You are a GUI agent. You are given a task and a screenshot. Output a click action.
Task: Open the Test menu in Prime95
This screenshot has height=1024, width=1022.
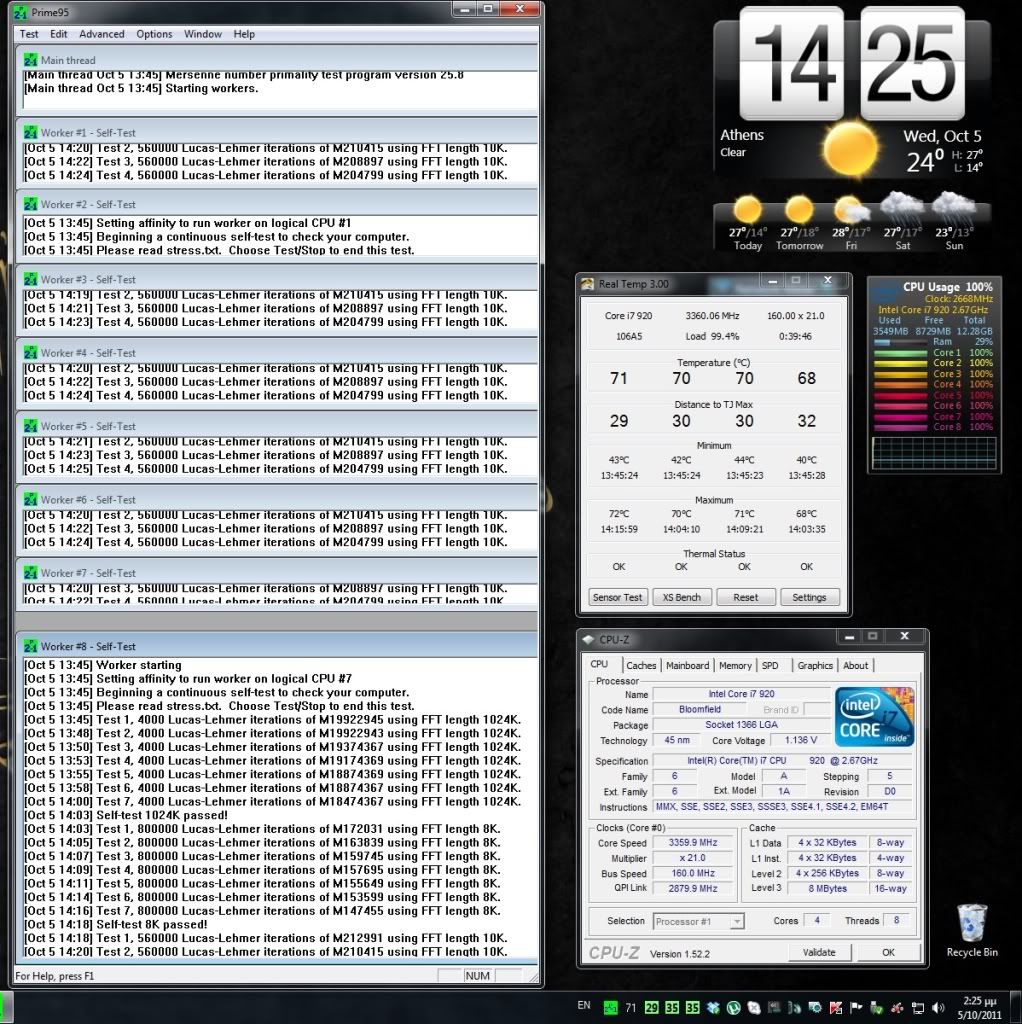click(29, 34)
